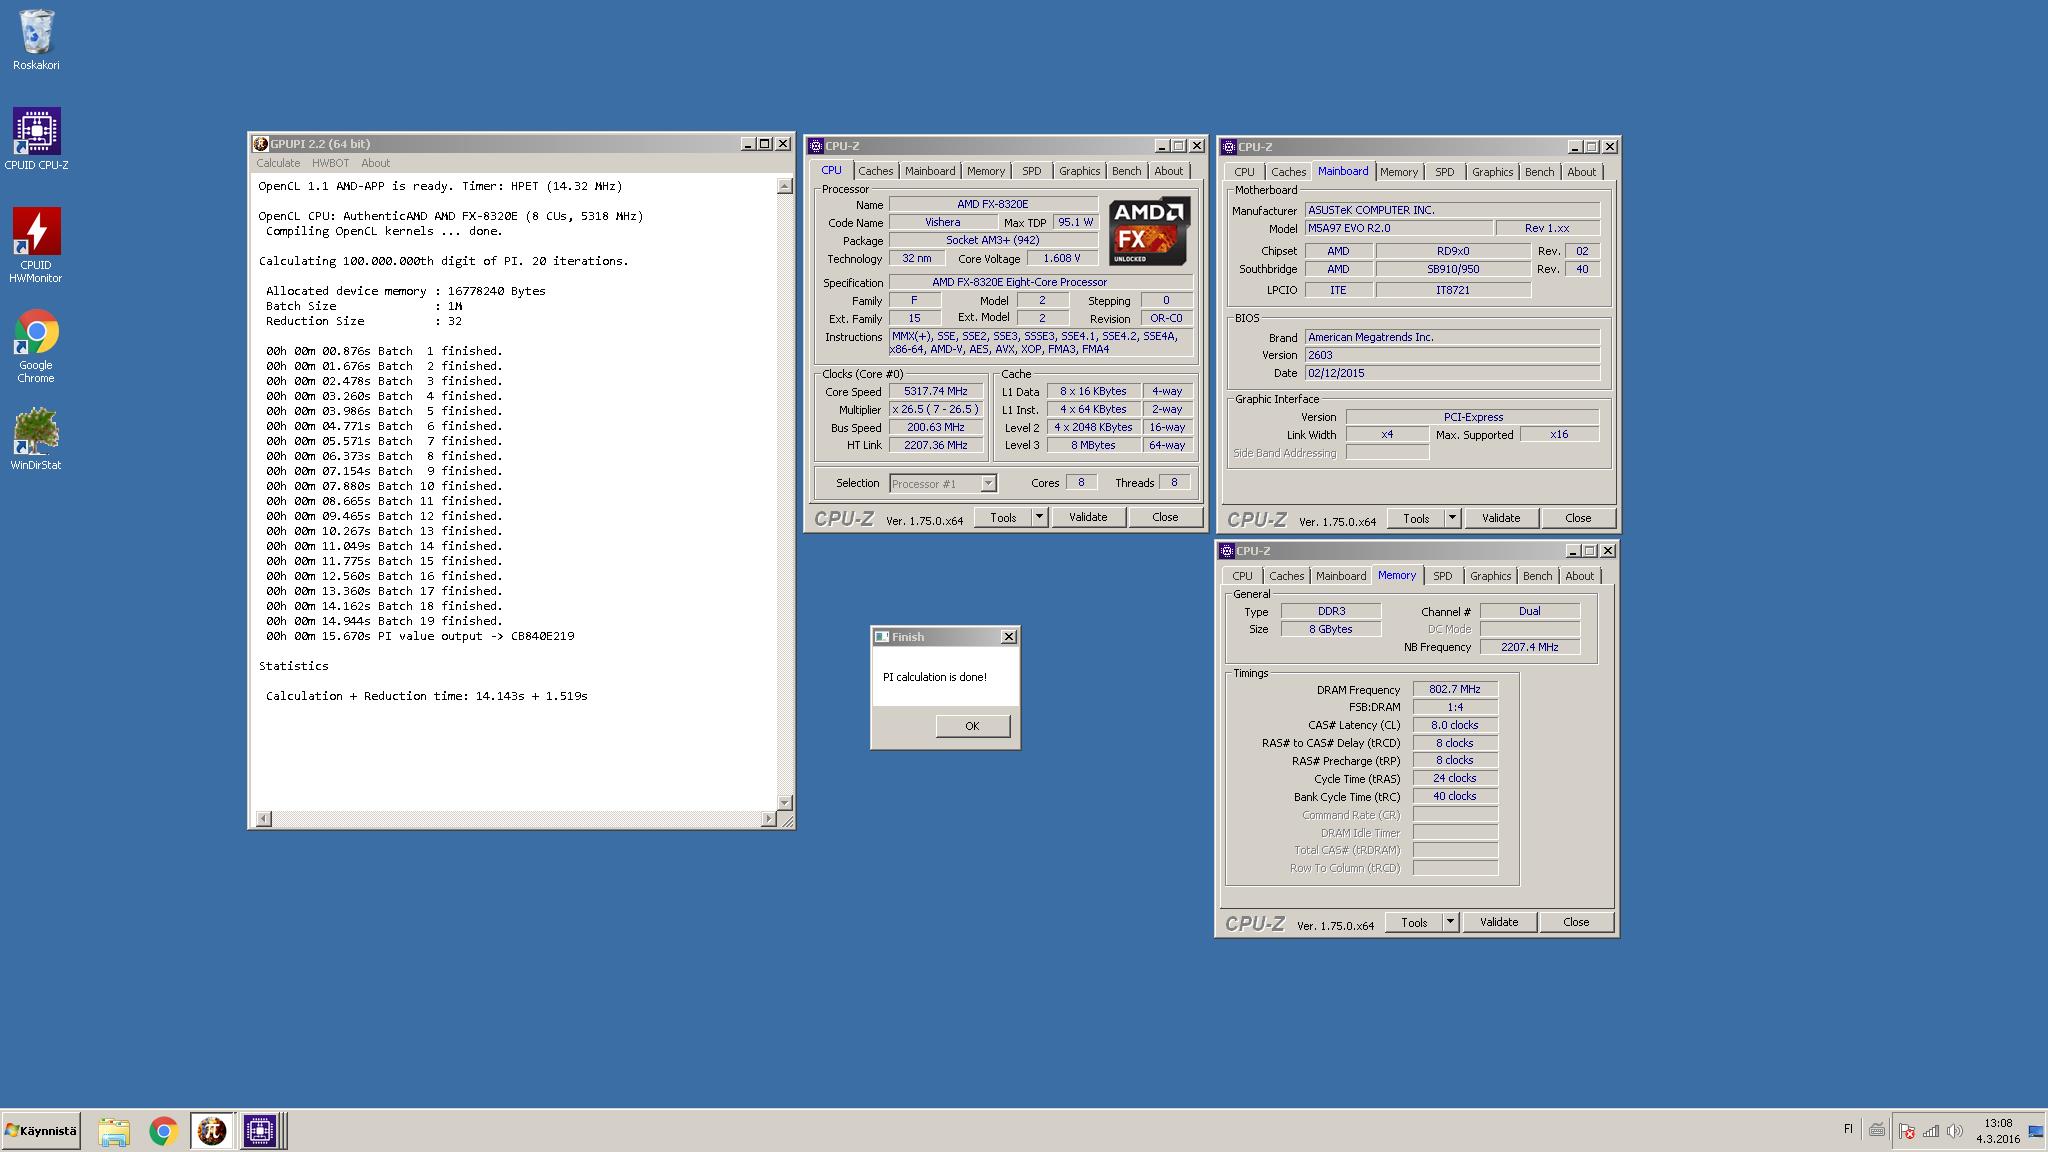
Task: Click the Core Voltage value 1.608 V
Action: [x=1062, y=258]
